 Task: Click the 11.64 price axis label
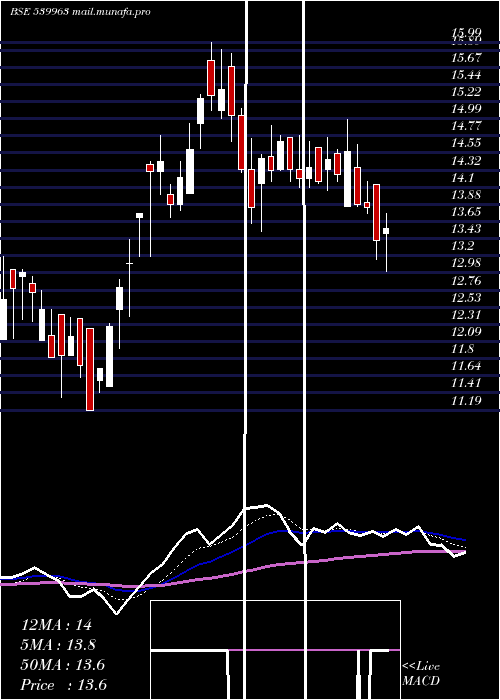[467, 366]
